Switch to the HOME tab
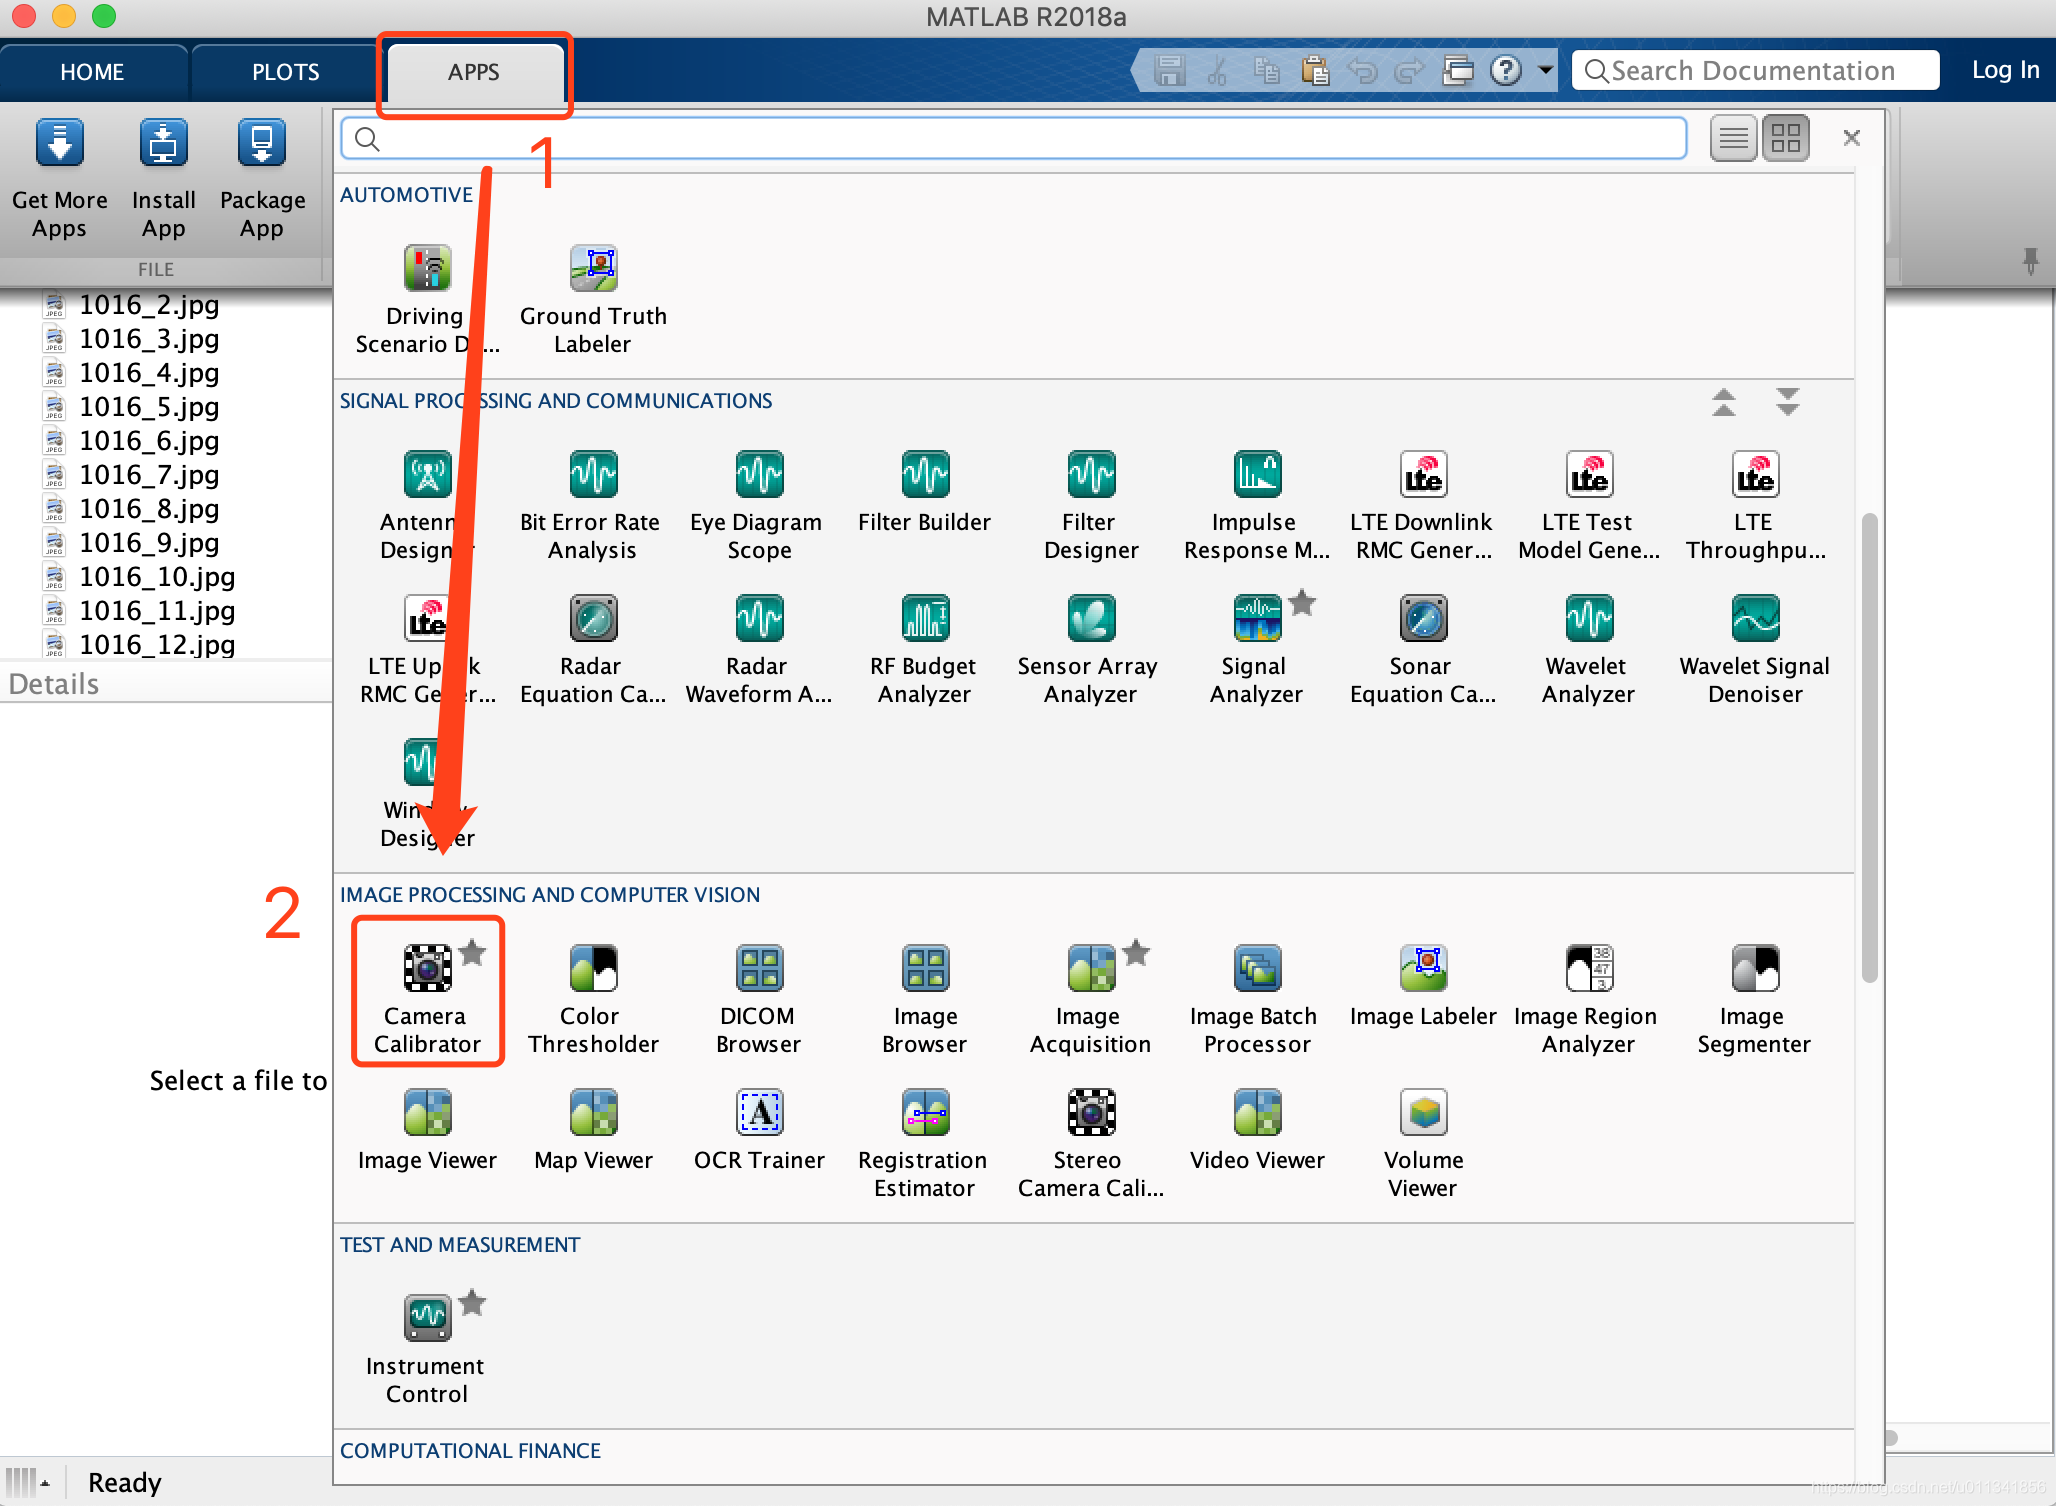The height and width of the screenshot is (1506, 2056). (x=92, y=72)
